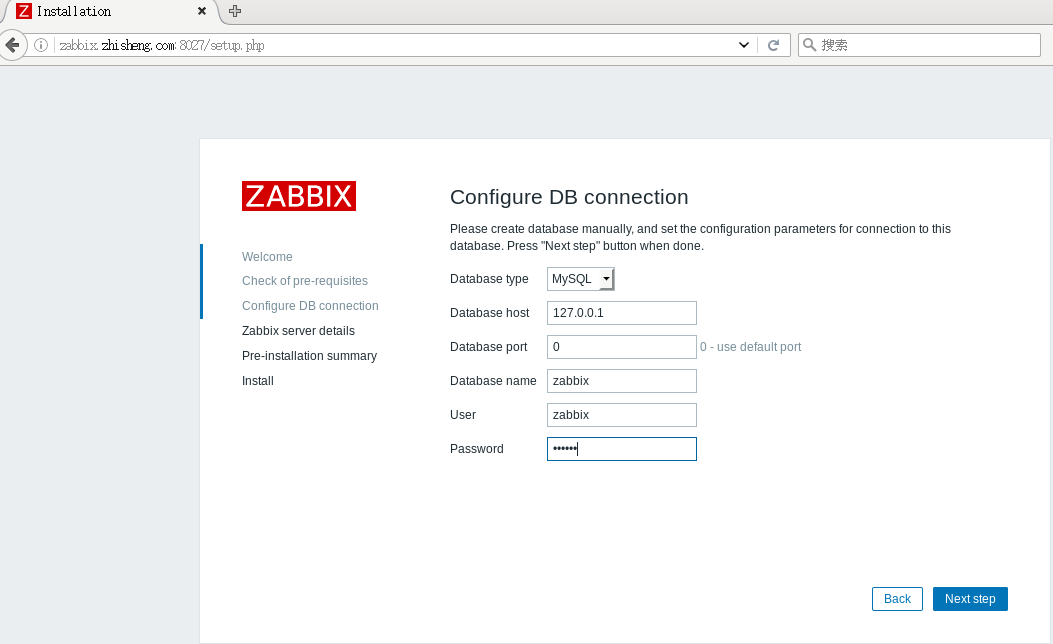Click the Install step in sidebar
This screenshot has height=644, width=1053.
258,381
